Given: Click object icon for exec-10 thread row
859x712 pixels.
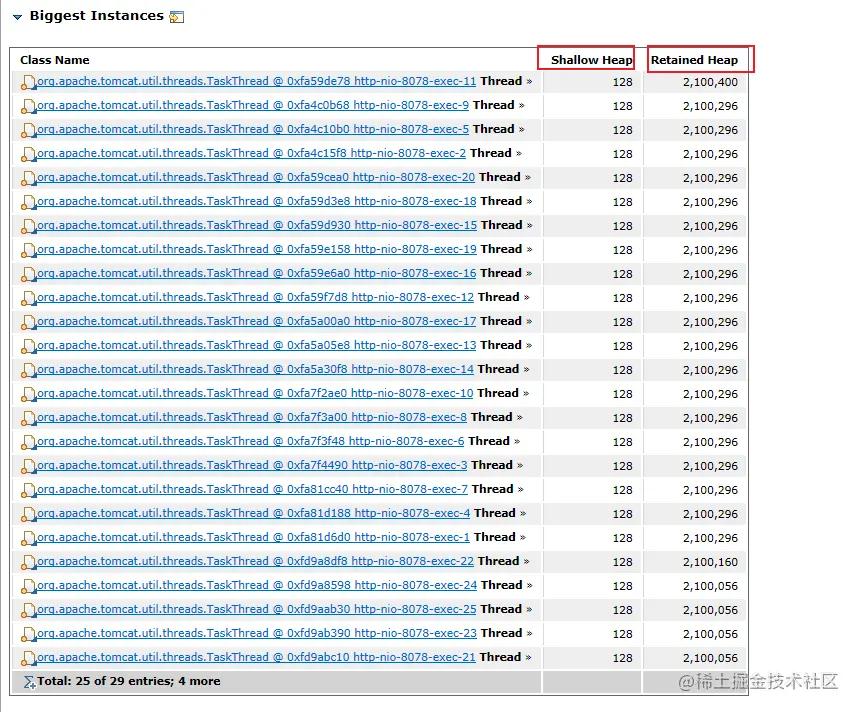Looking at the screenshot, I should pos(28,394).
